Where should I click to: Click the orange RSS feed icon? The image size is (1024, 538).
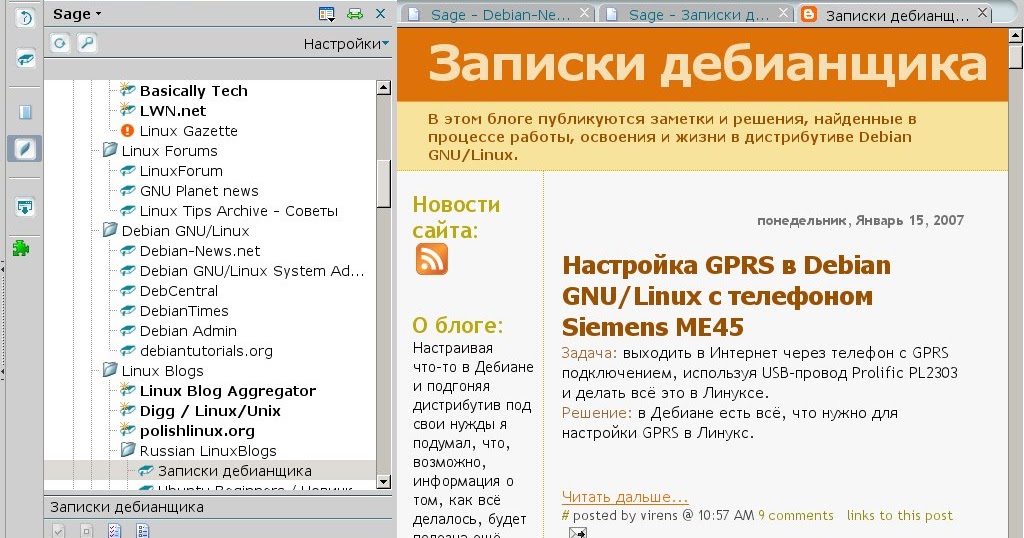(431, 259)
